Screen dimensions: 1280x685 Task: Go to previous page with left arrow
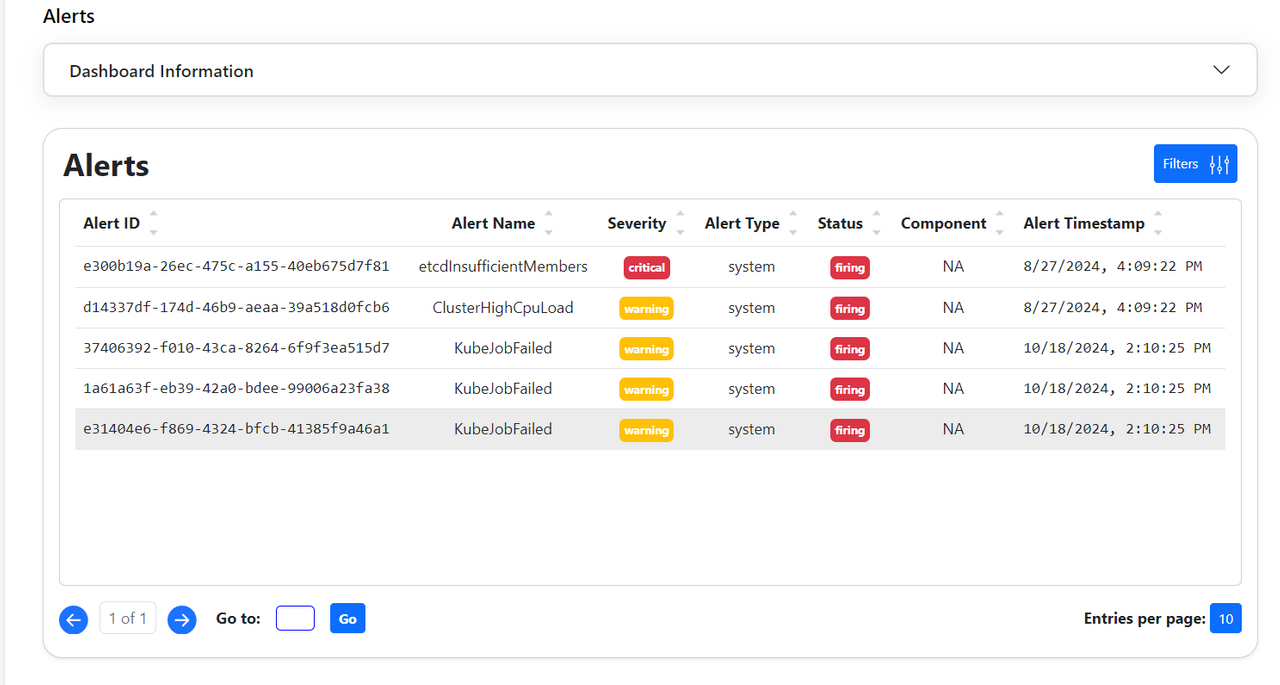point(73,620)
